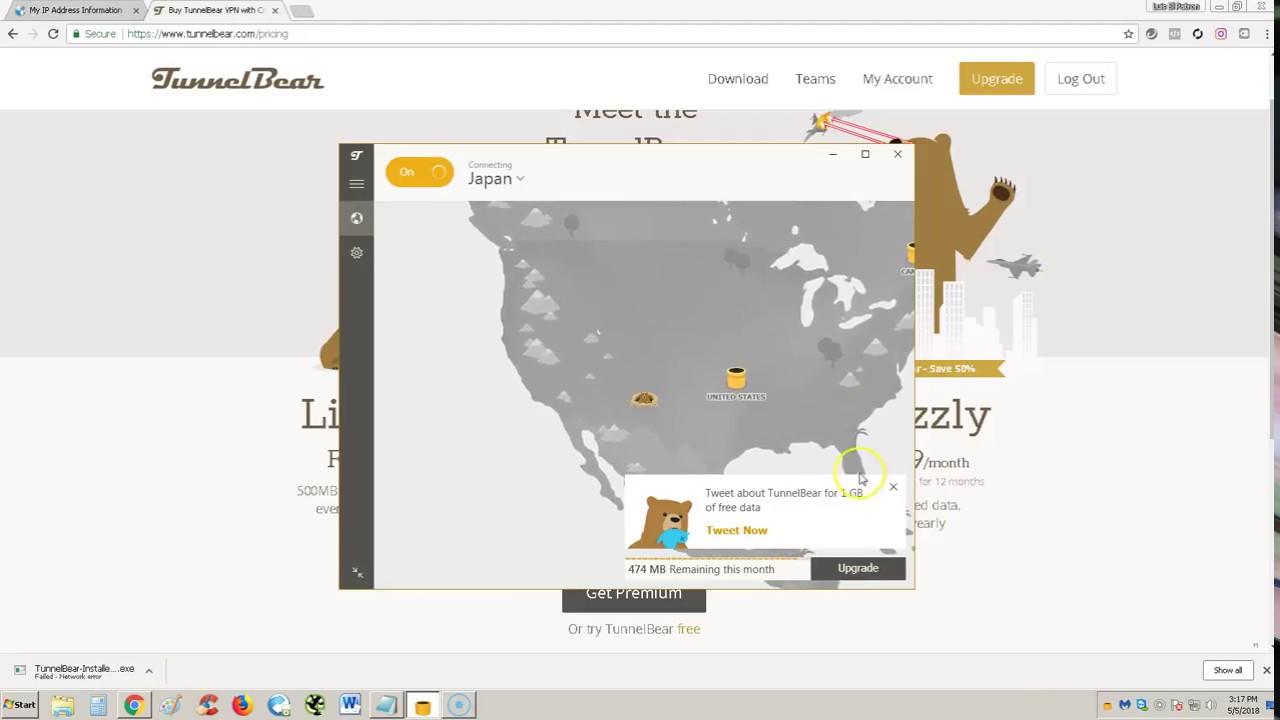Close the downloads bar
The width and height of the screenshot is (1280, 720).
click(x=1266, y=670)
